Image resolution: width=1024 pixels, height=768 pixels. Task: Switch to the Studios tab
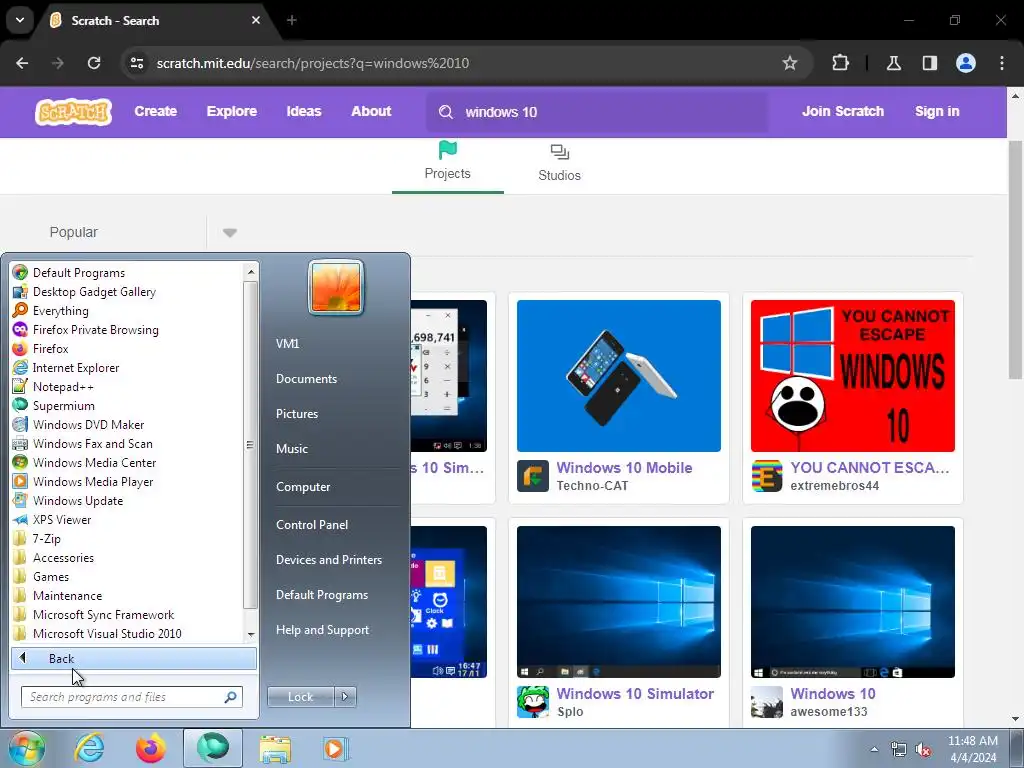[x=560, y=163]
